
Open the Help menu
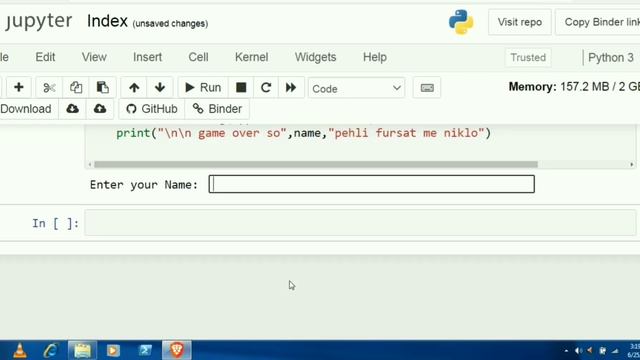point(375,57)
